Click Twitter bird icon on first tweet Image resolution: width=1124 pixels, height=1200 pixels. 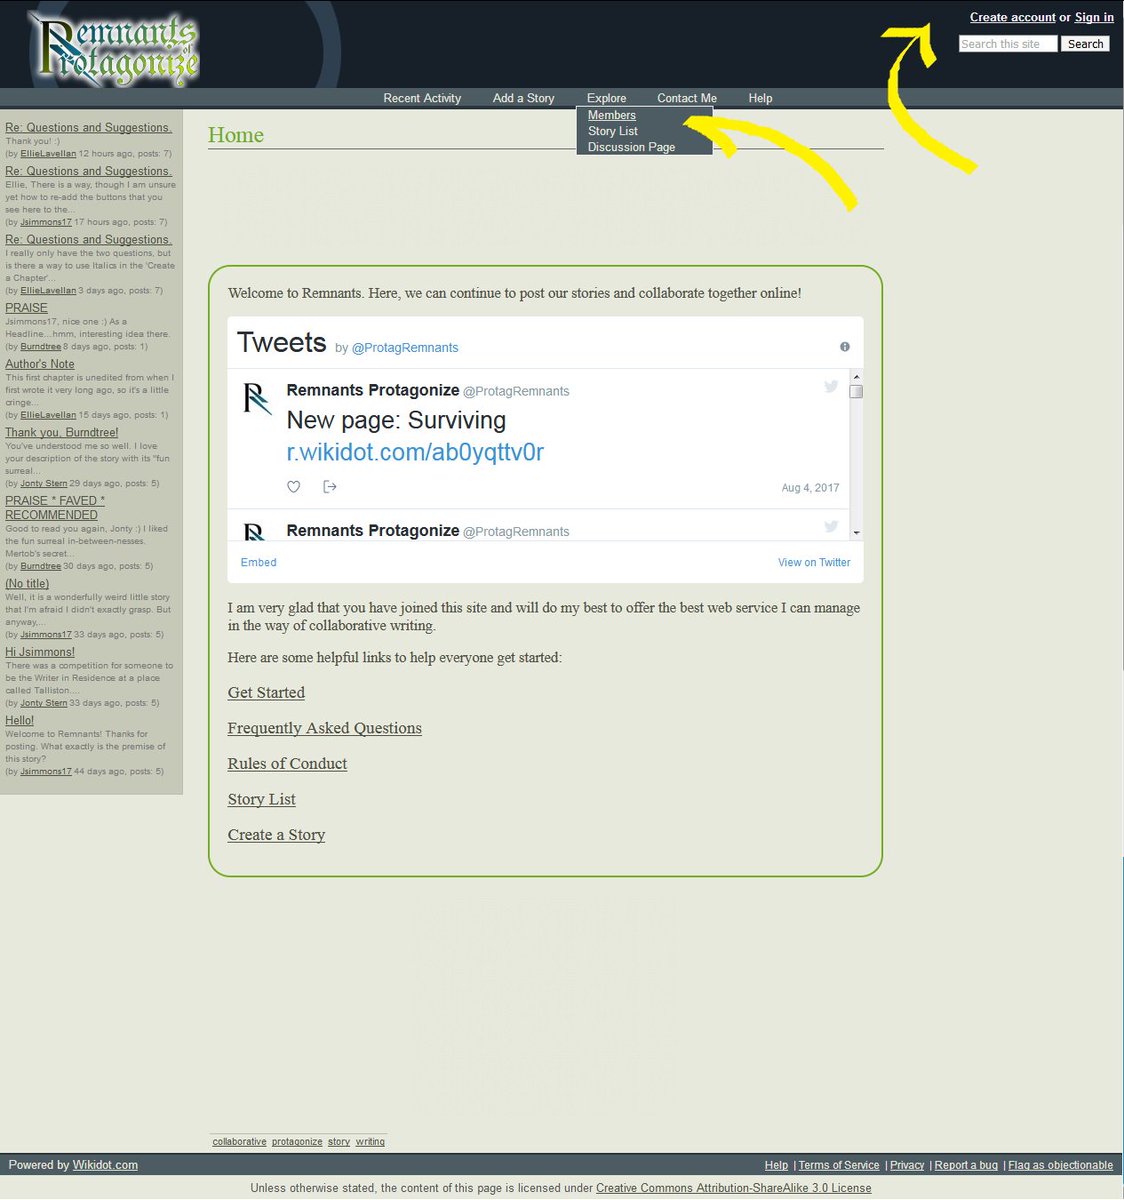[831, 387]
